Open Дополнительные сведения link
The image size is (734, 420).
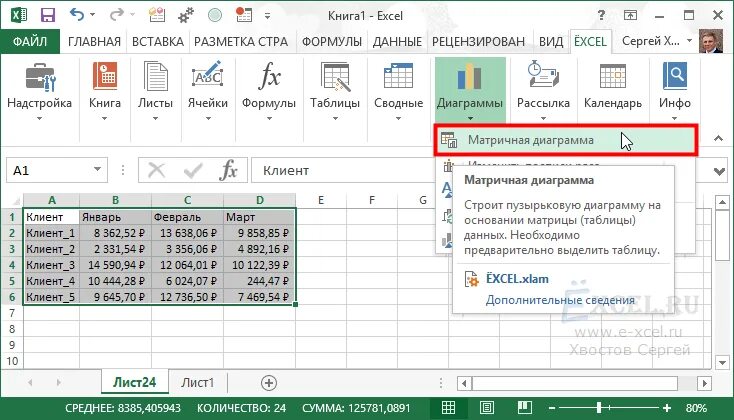pos(560,300)
